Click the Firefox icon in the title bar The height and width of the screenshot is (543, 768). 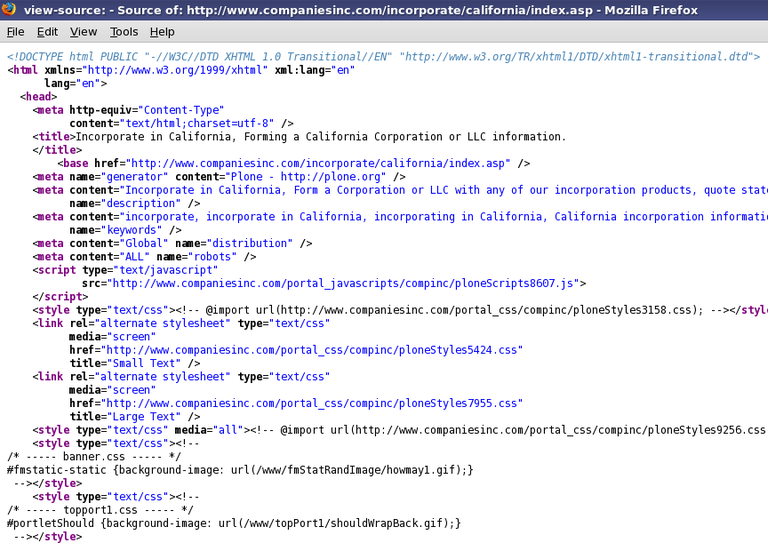[8, 9]
